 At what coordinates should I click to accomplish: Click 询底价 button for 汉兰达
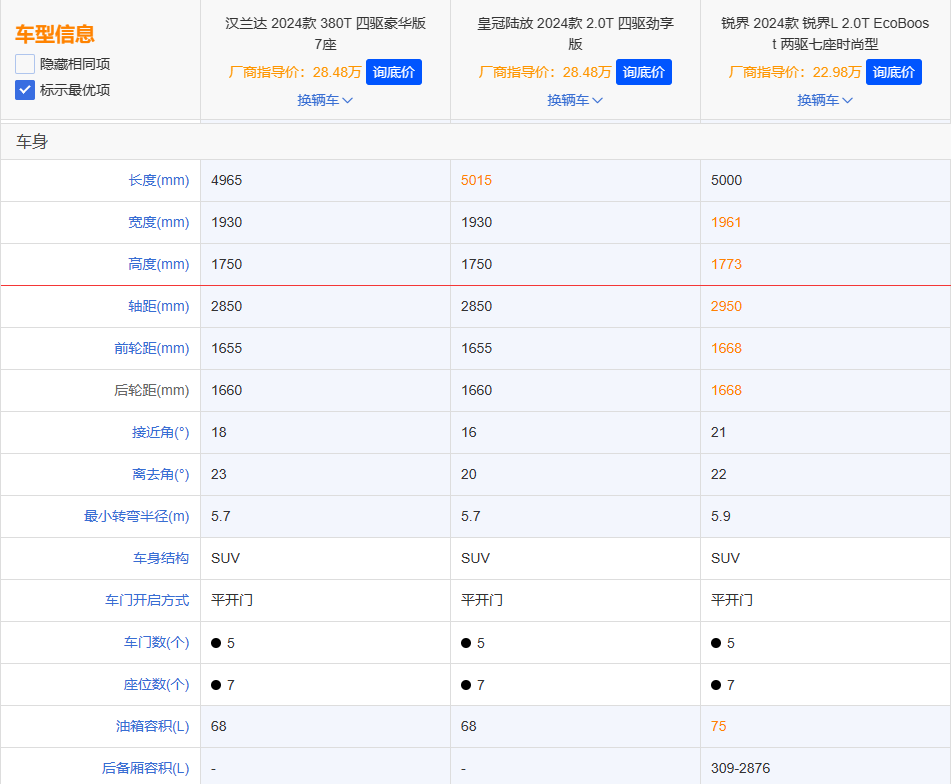tap(394, 72)
